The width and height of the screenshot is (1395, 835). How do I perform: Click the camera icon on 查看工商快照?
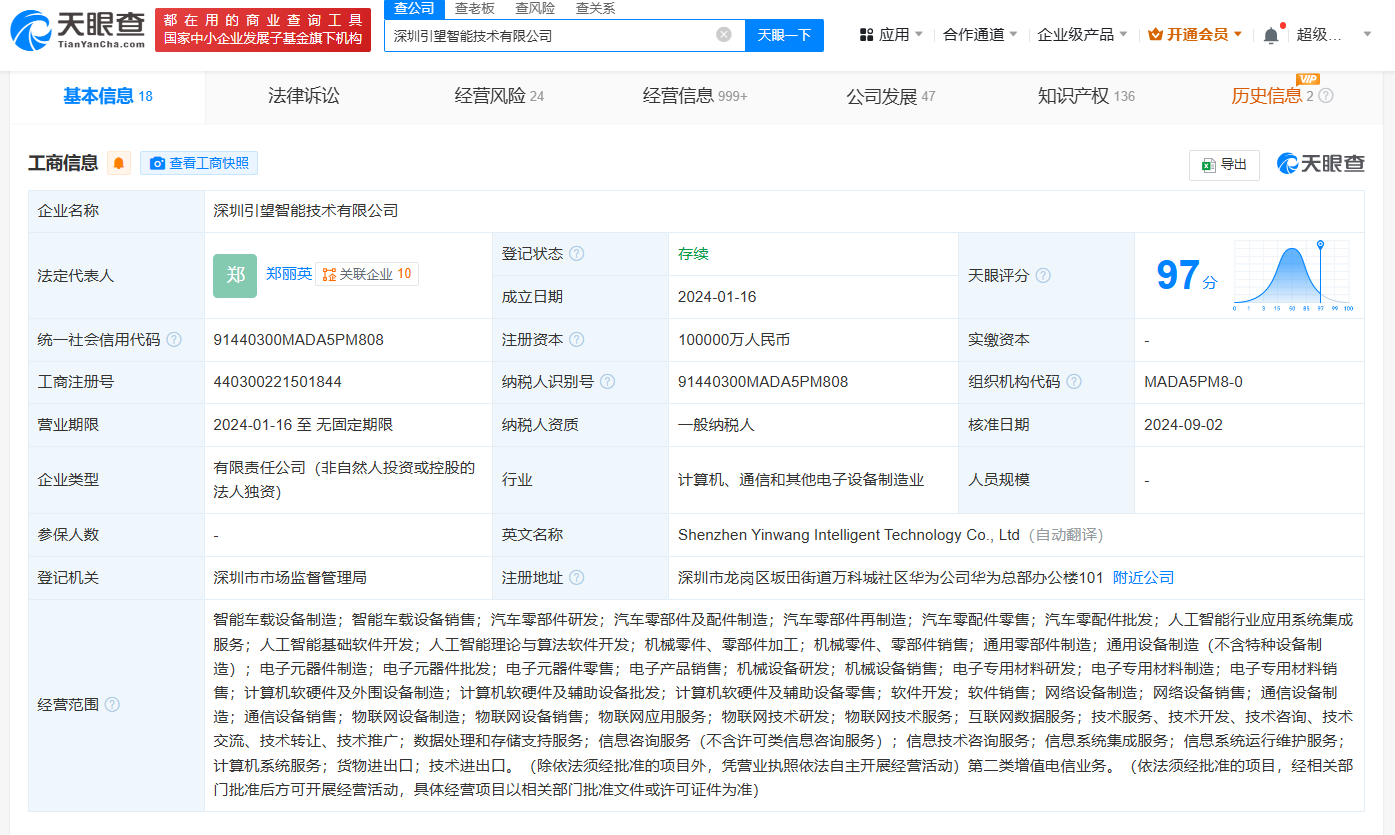(155, 163)
